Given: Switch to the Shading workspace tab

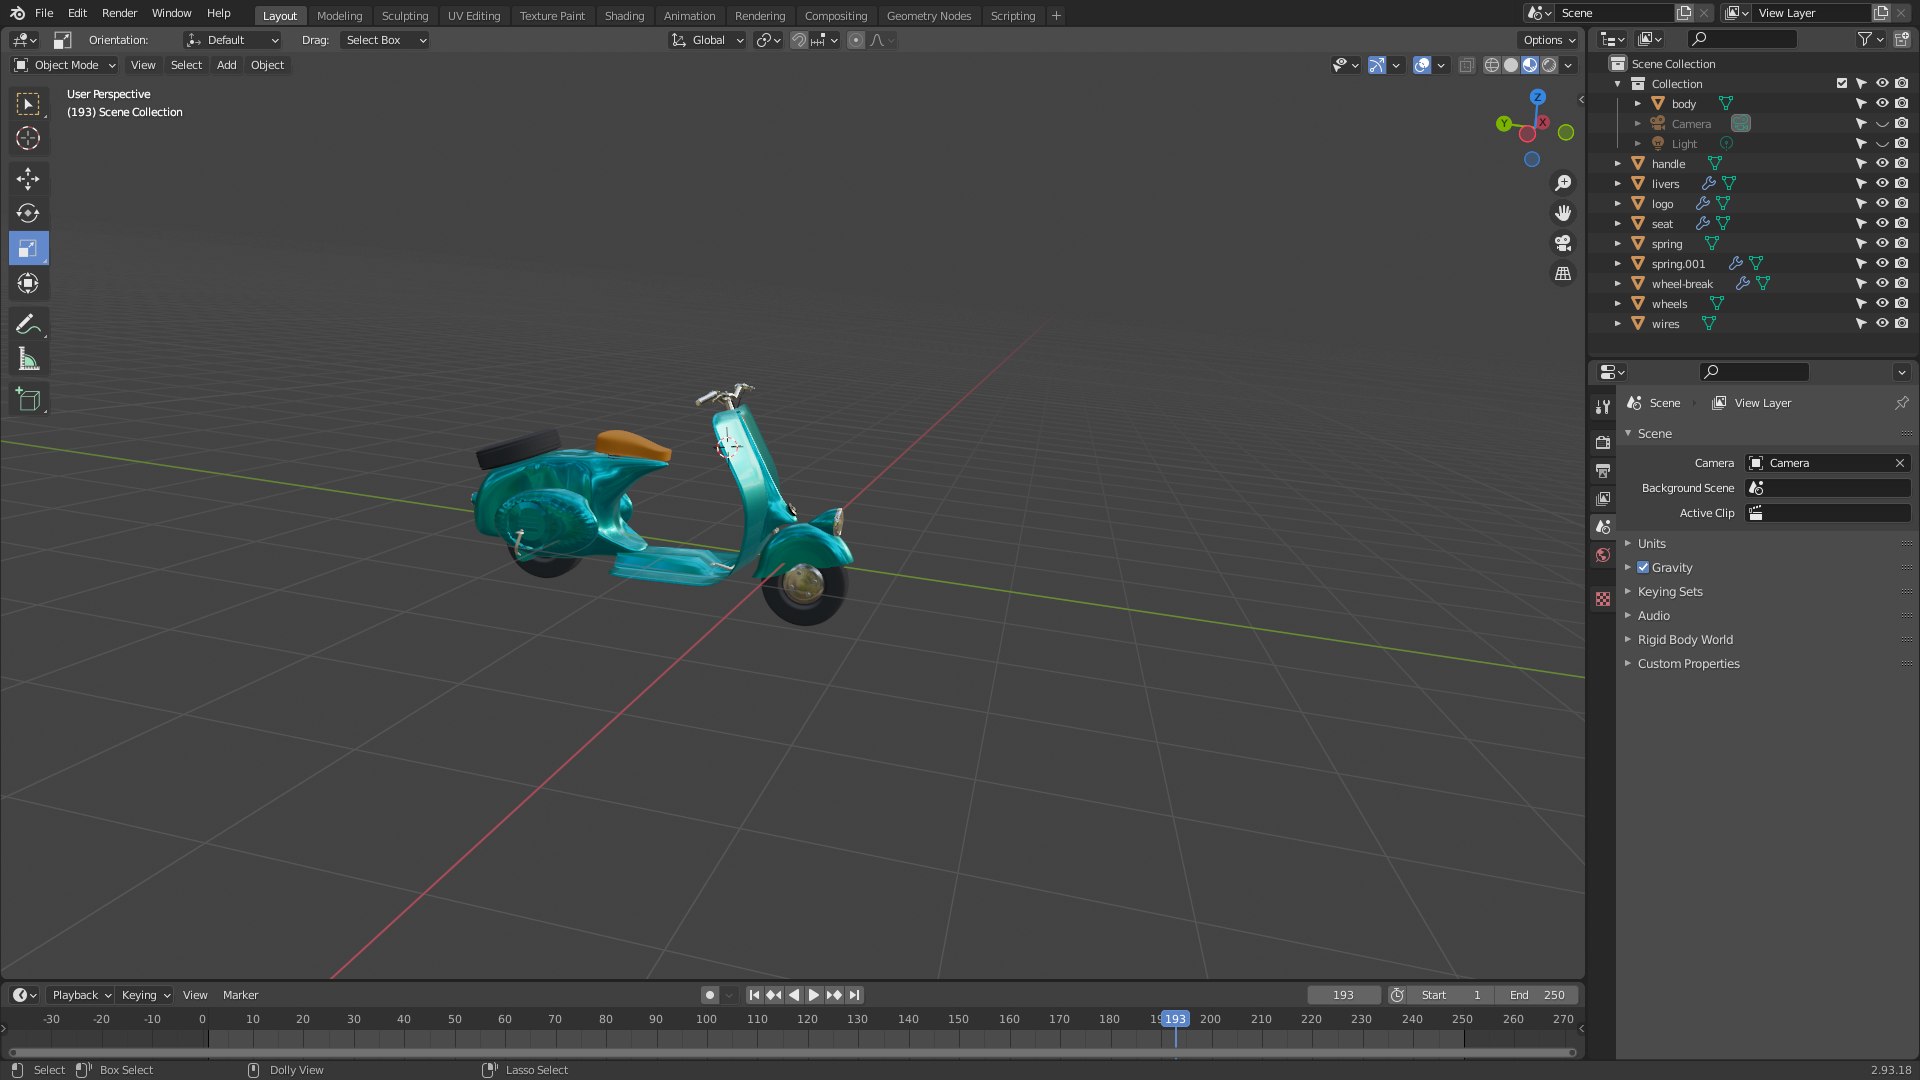Looking at the screenshot, I should (624, 15).
